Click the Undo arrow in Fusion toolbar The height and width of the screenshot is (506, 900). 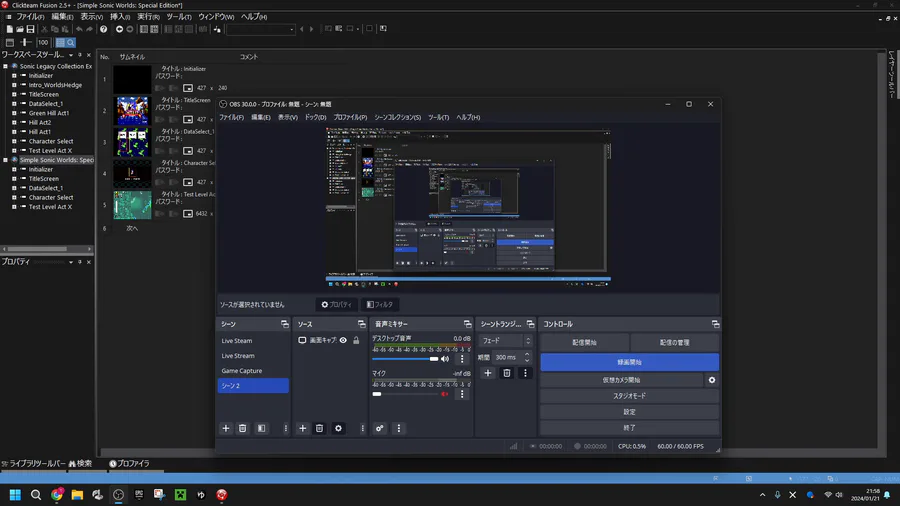(79, 29)
